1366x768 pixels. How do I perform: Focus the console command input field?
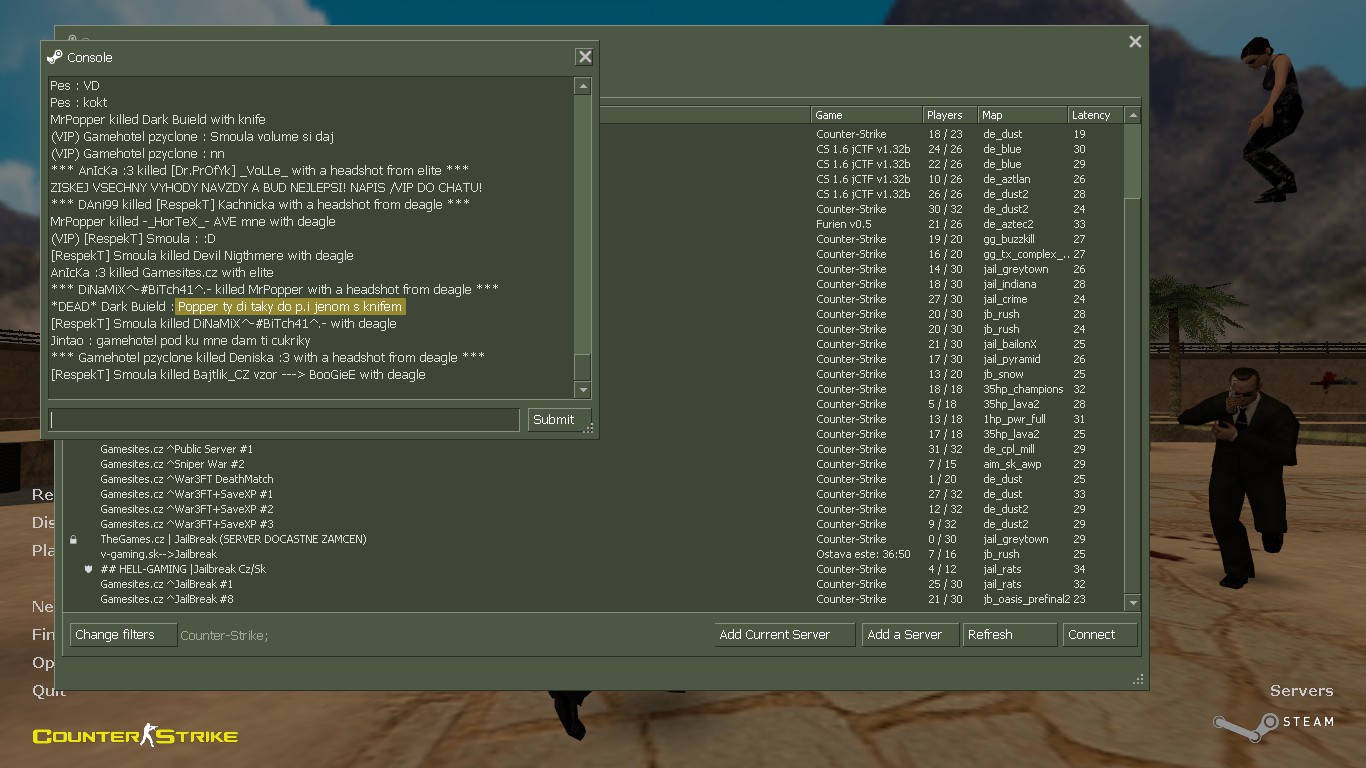click(x=284, y=420)
